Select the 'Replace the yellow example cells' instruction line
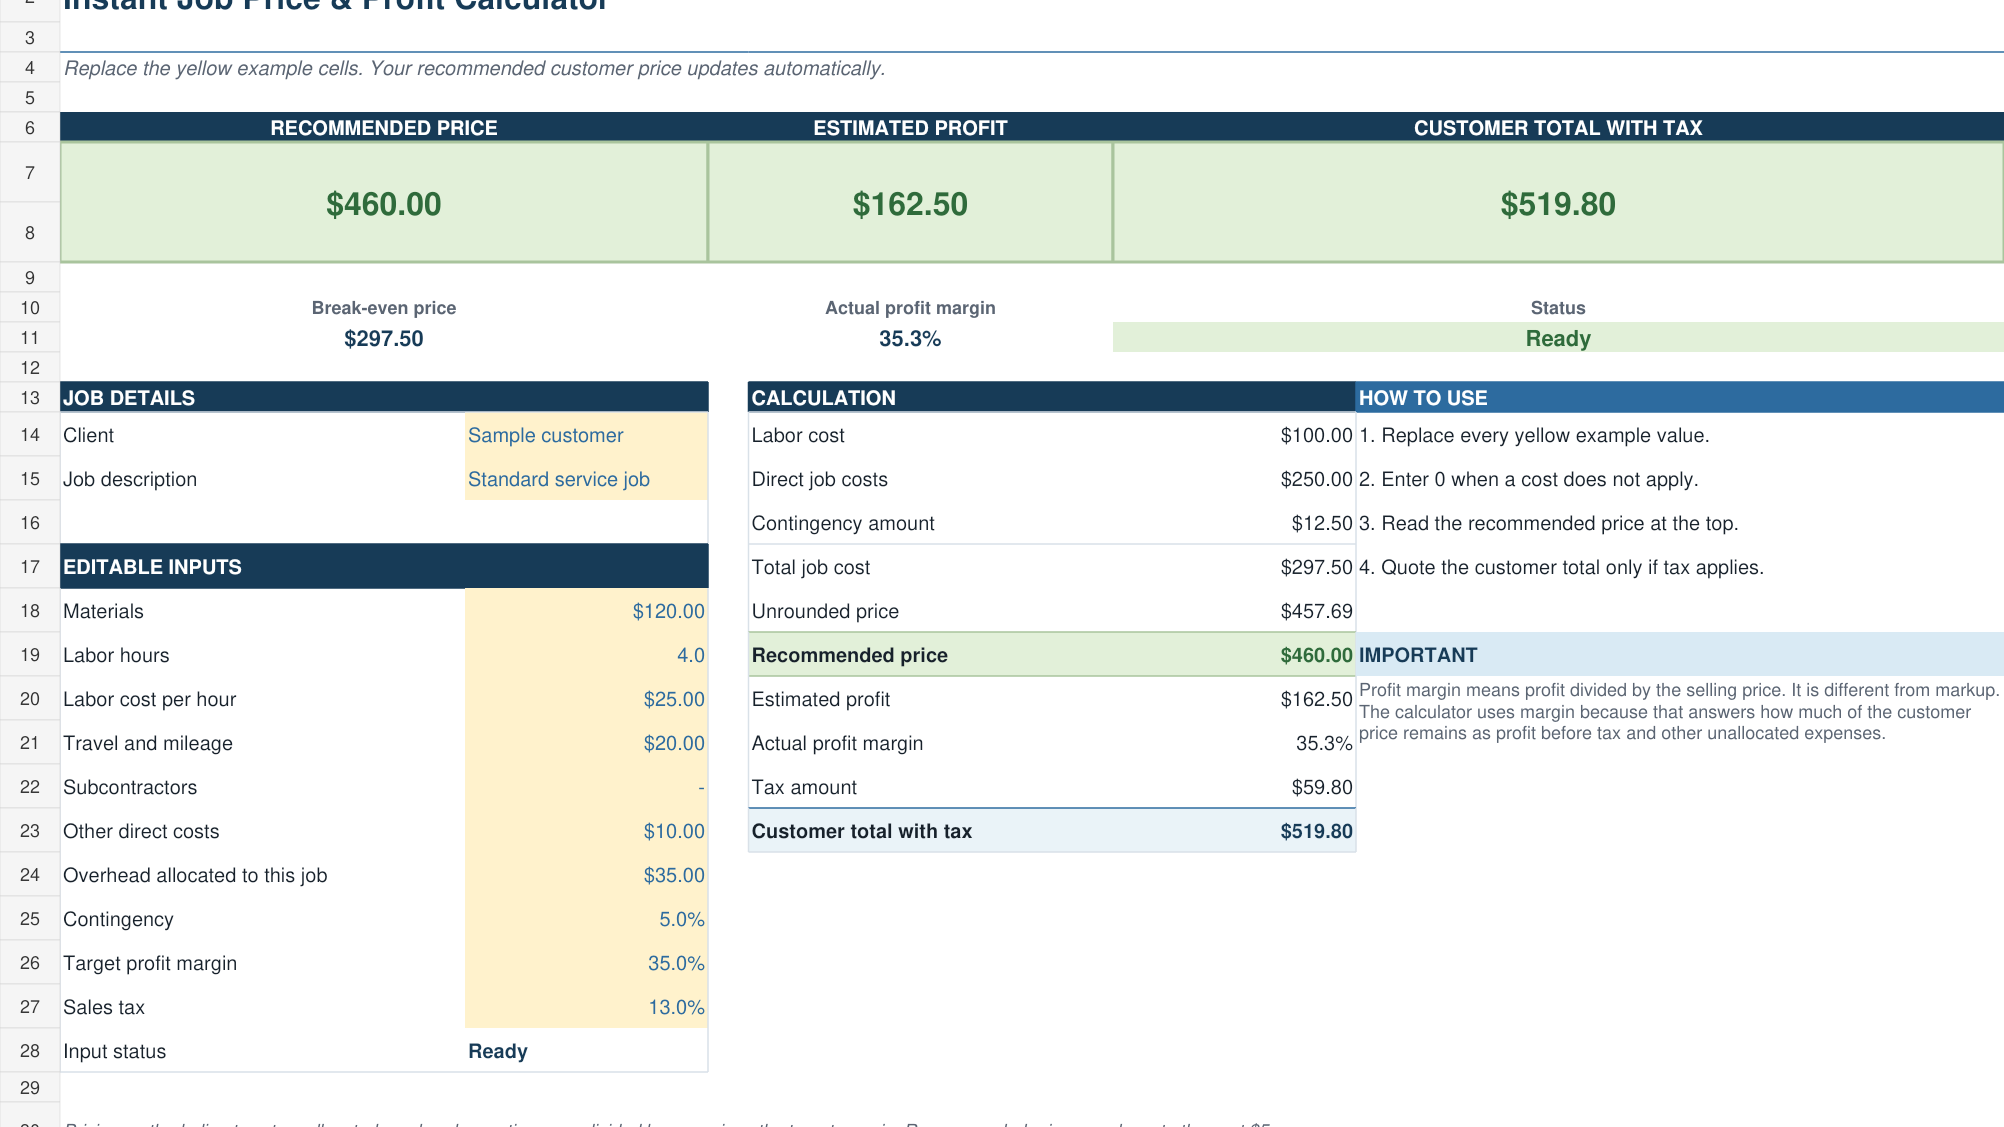2004x1127 pixels. pos(474,68)
